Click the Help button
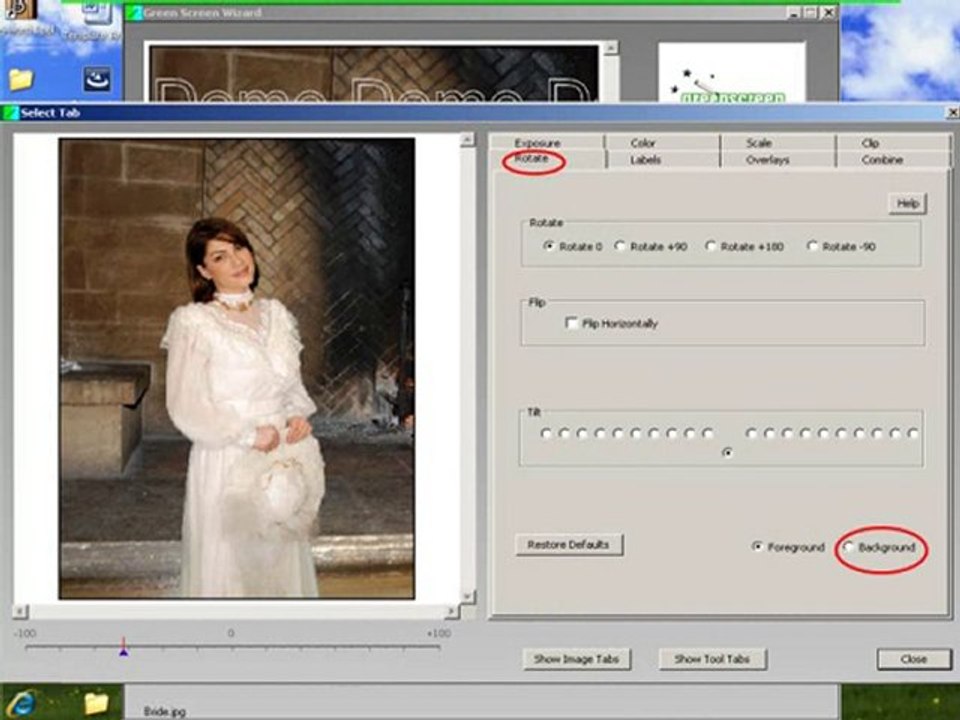 (907, 203)
